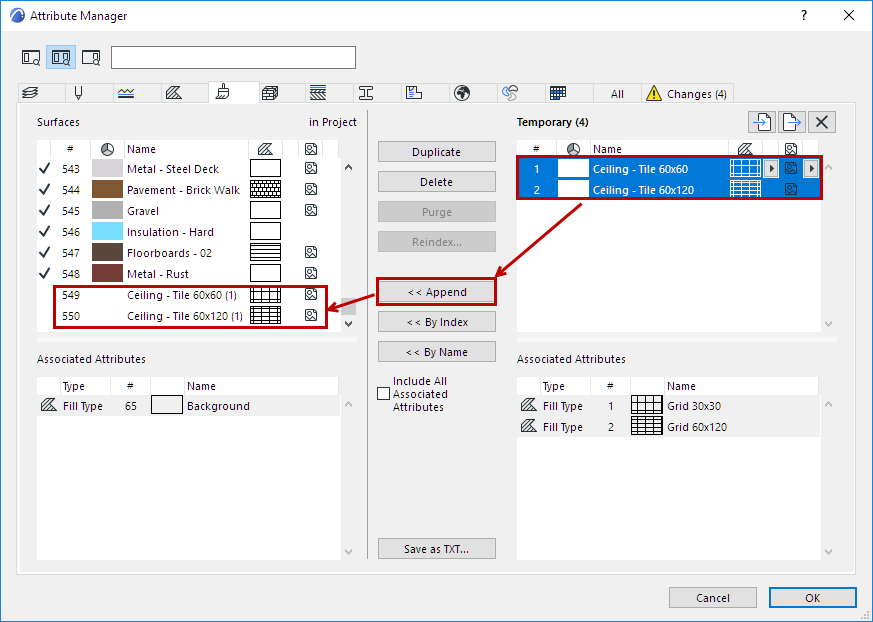Click the attribute search text field

click(x=233, y=57)
